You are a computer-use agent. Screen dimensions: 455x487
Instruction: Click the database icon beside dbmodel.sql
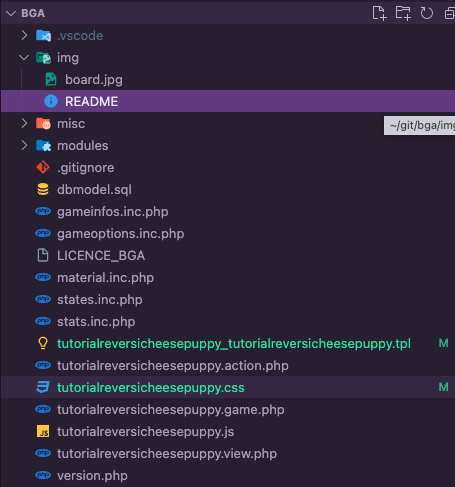pyautogui.click(x=43, y=189)
